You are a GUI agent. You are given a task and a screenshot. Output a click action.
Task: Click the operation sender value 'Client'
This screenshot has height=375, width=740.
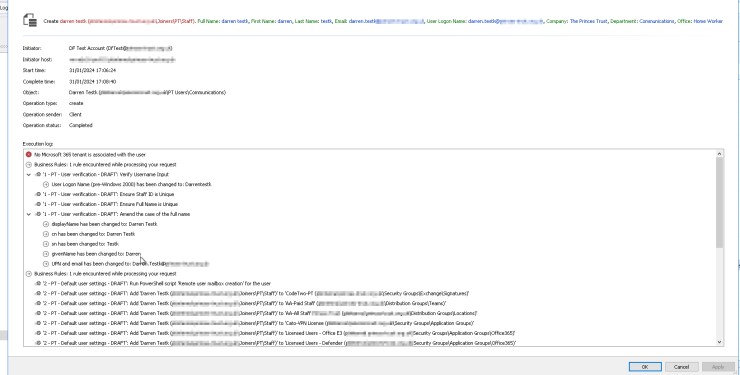75,114
